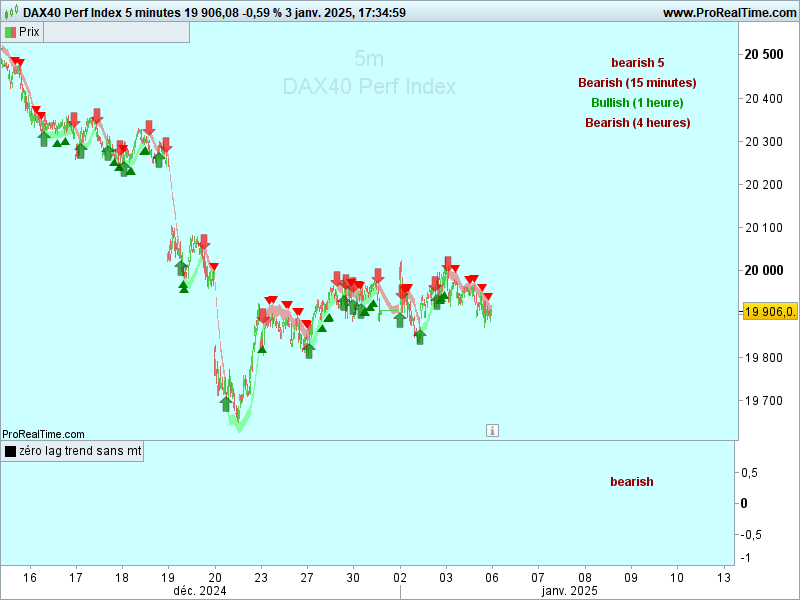
Task: Click date label 10 on the time axis
Action: (677, 578)
